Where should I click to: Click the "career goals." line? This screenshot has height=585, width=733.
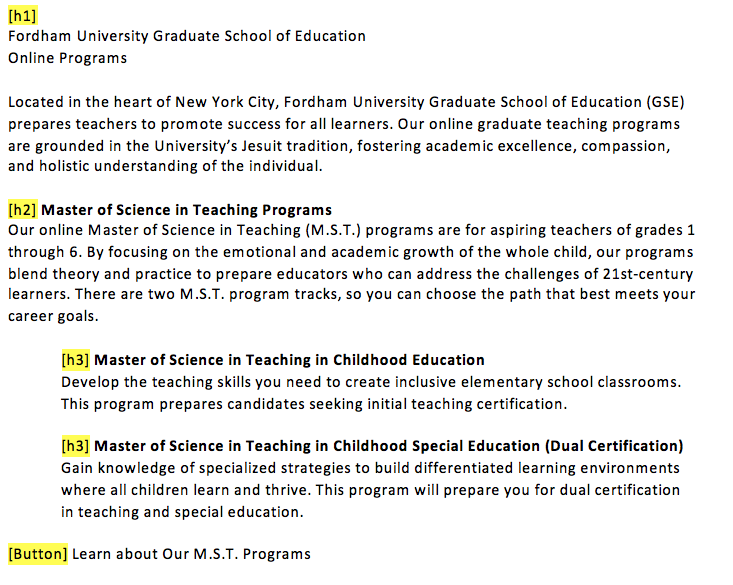(52, 317)
